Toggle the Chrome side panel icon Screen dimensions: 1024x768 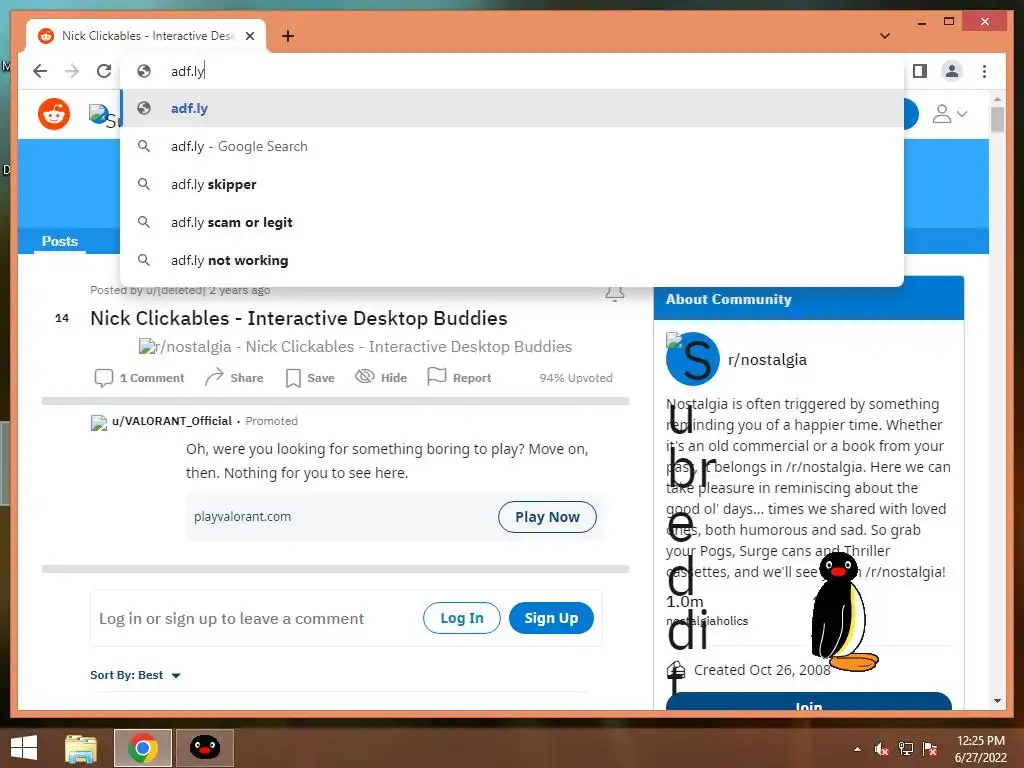pyautogui.click(x=920, y=71)
